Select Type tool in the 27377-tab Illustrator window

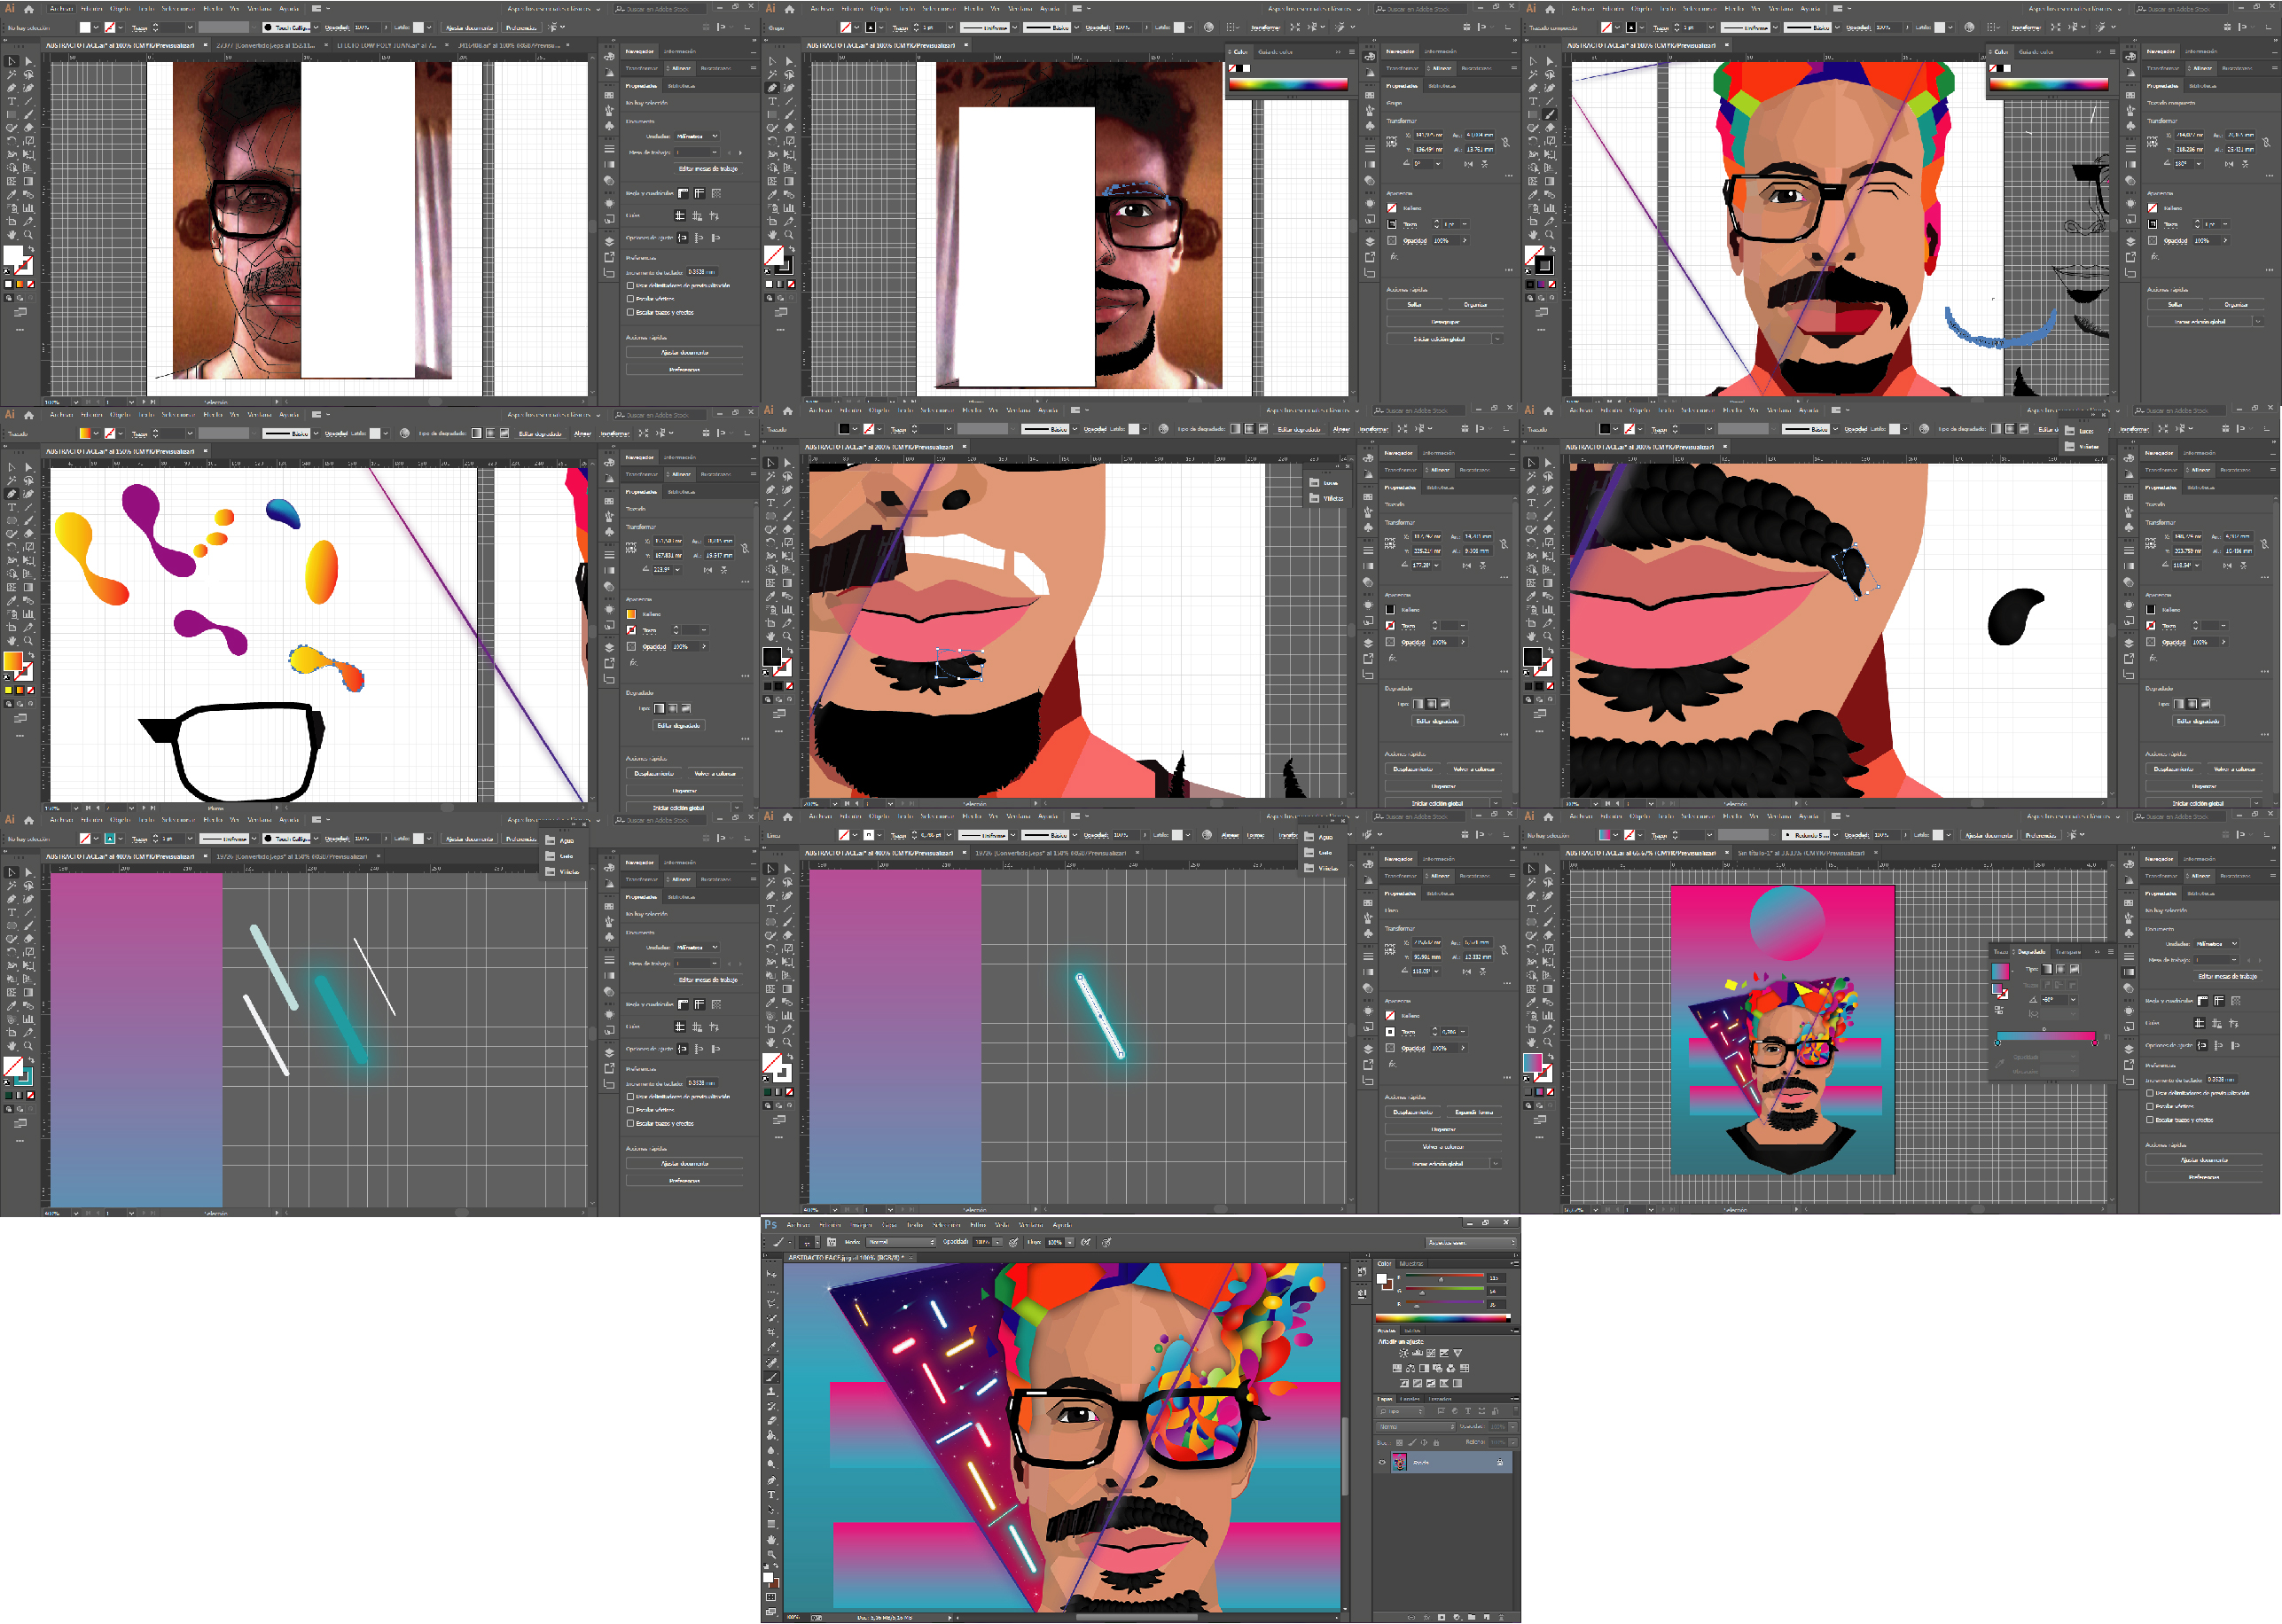click(x=11, y=101)
